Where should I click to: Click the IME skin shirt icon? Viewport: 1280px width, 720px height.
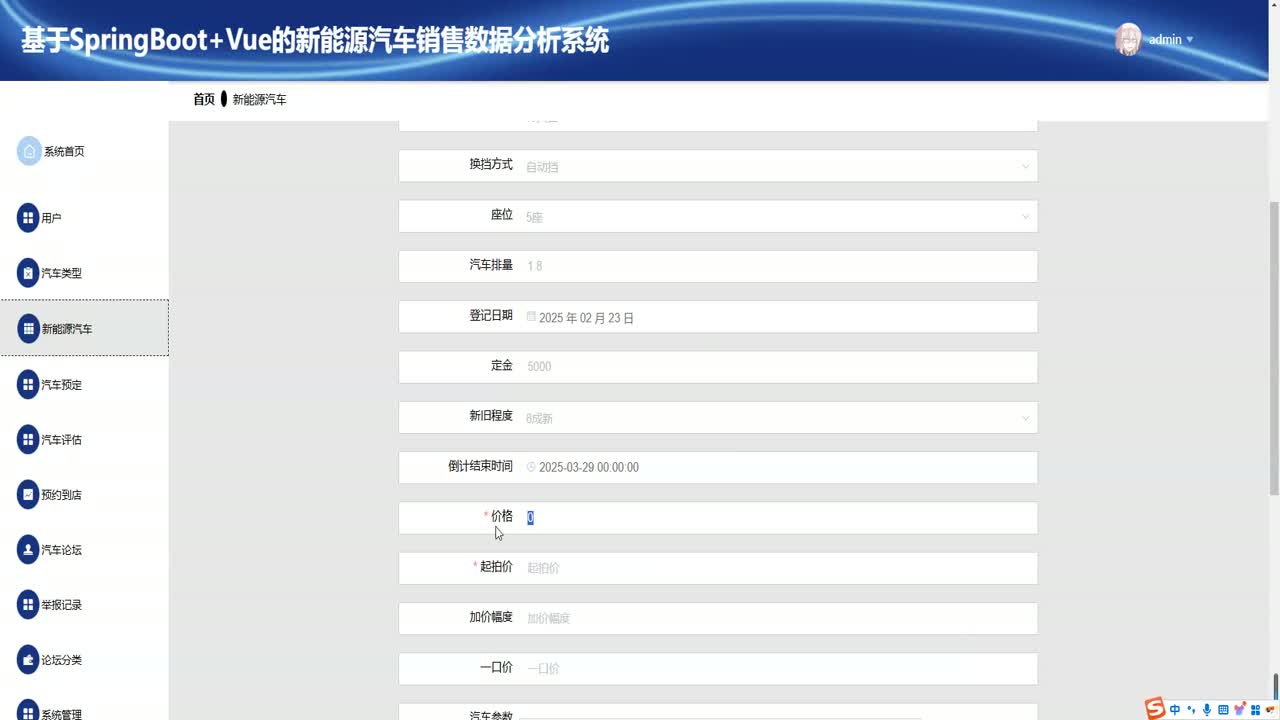pos(1239,710)
